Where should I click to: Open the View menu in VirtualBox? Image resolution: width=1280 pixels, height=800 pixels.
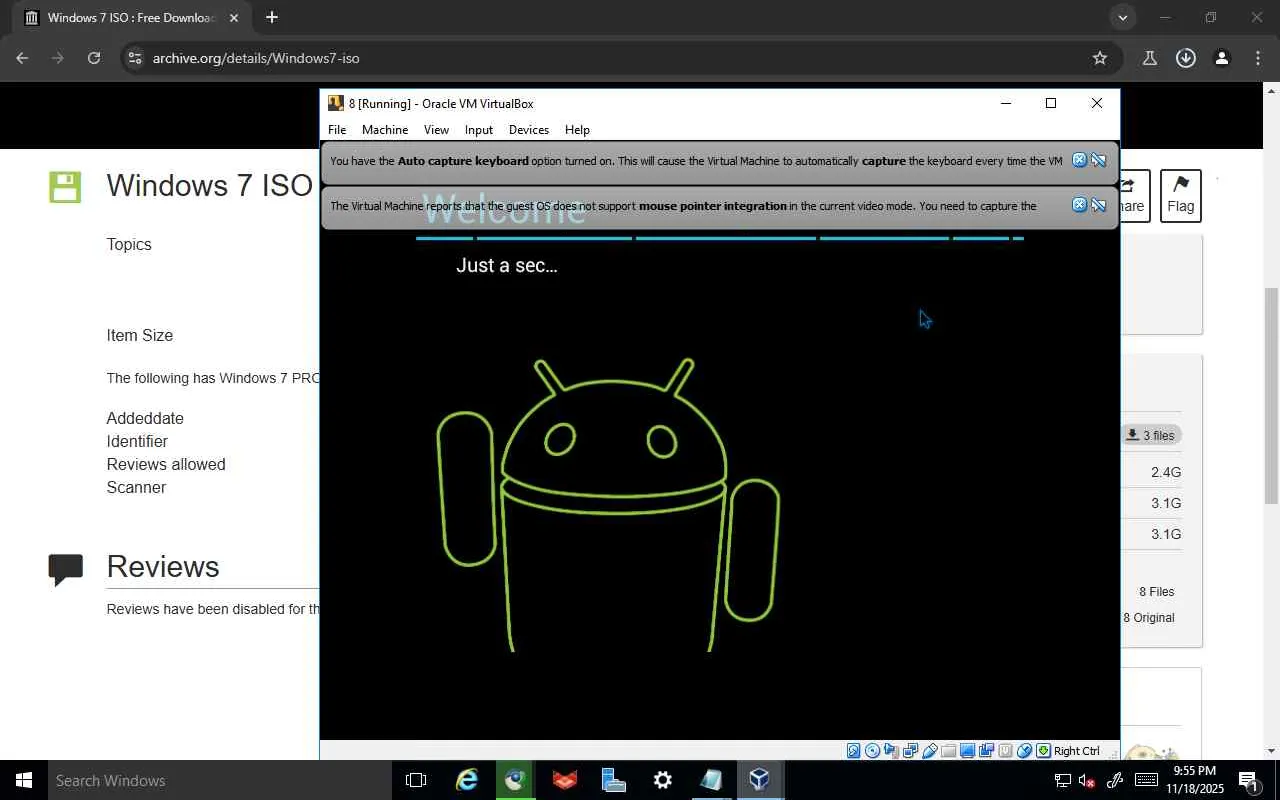[x=436, y=130]
